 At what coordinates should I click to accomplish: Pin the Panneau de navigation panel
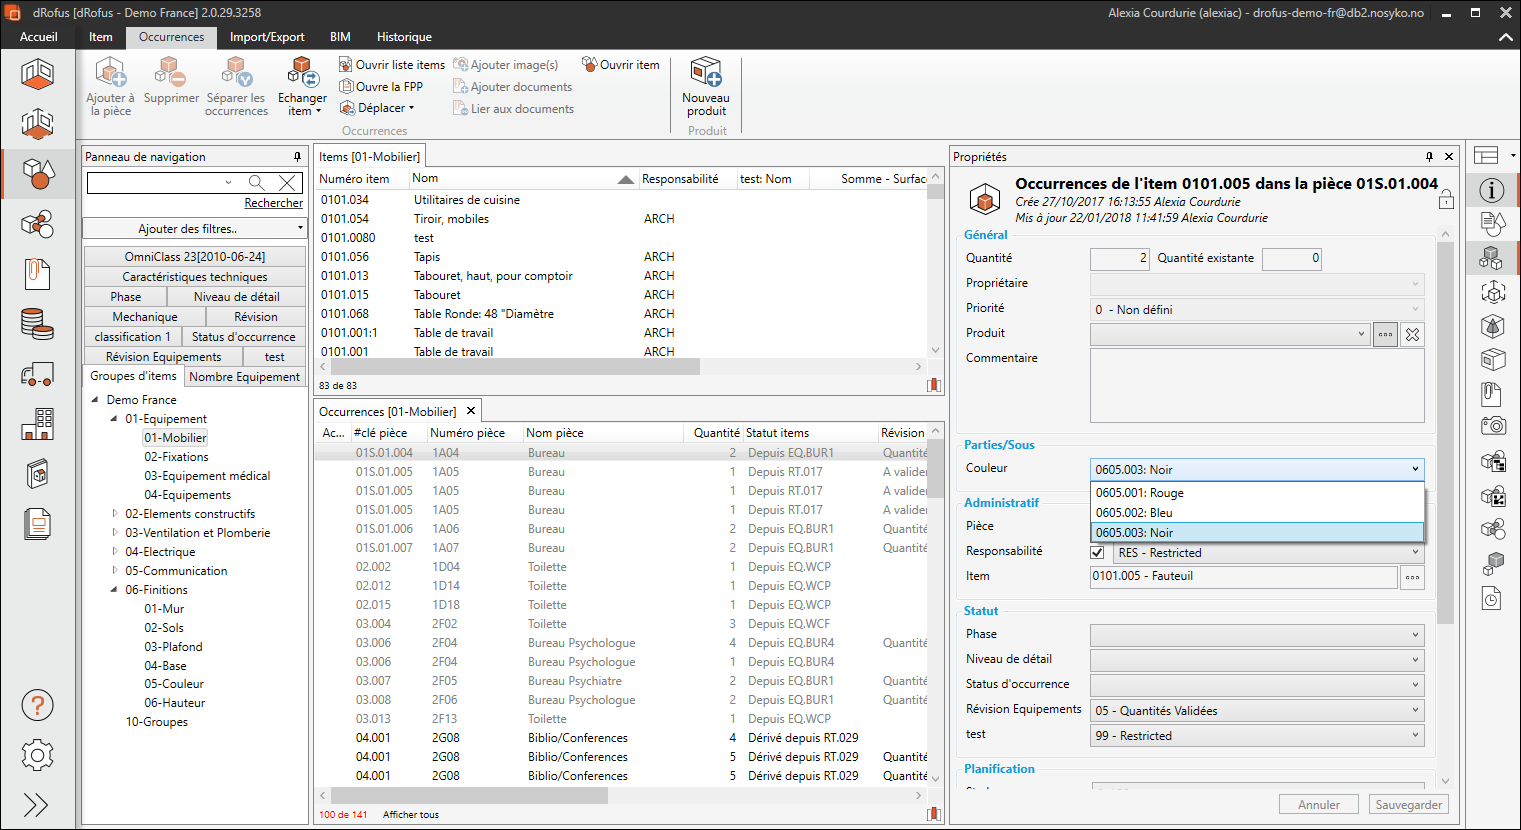(x=297, y=157)
